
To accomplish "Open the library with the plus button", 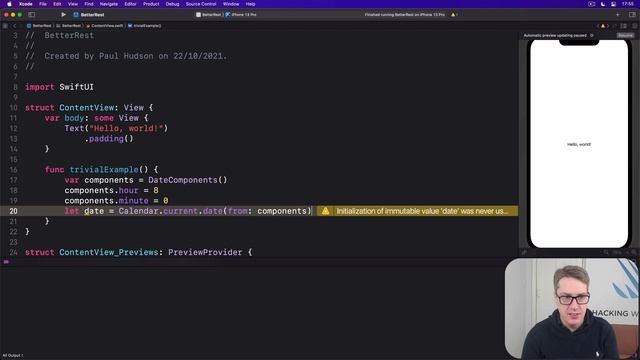I will pos(618,15).
